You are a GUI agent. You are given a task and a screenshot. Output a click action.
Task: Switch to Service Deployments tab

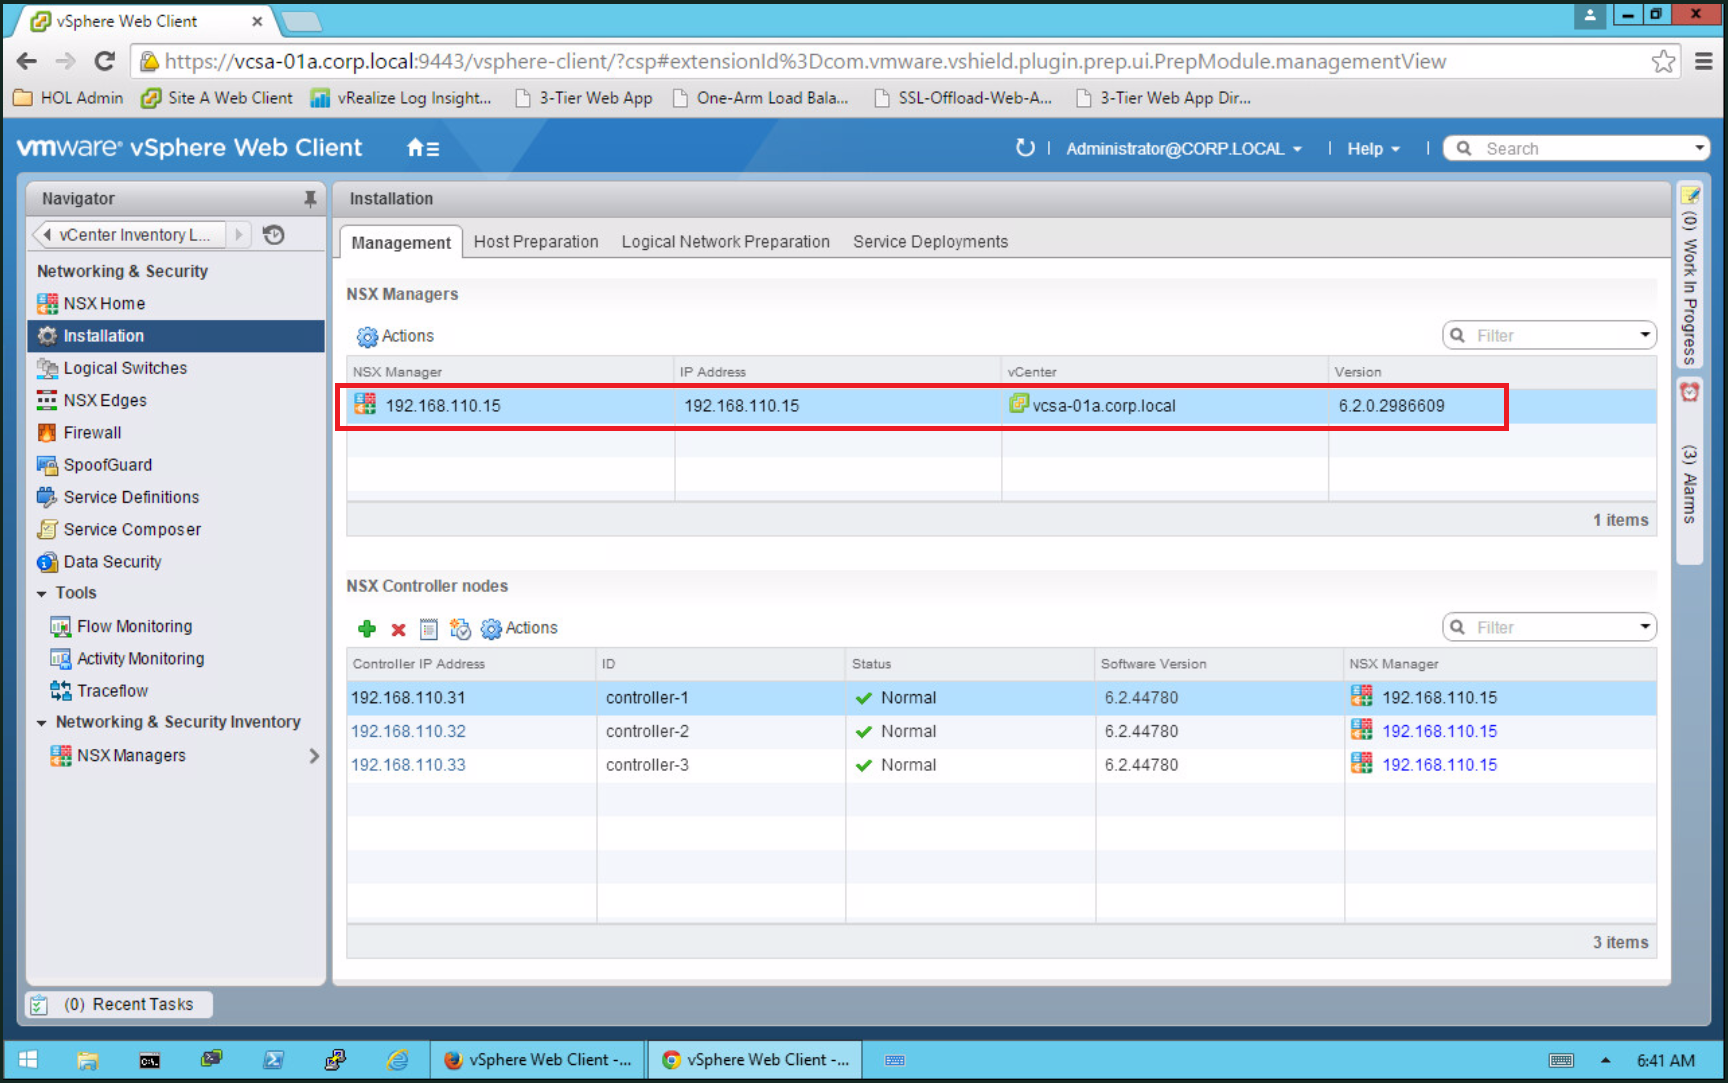(x=930, y=242)
